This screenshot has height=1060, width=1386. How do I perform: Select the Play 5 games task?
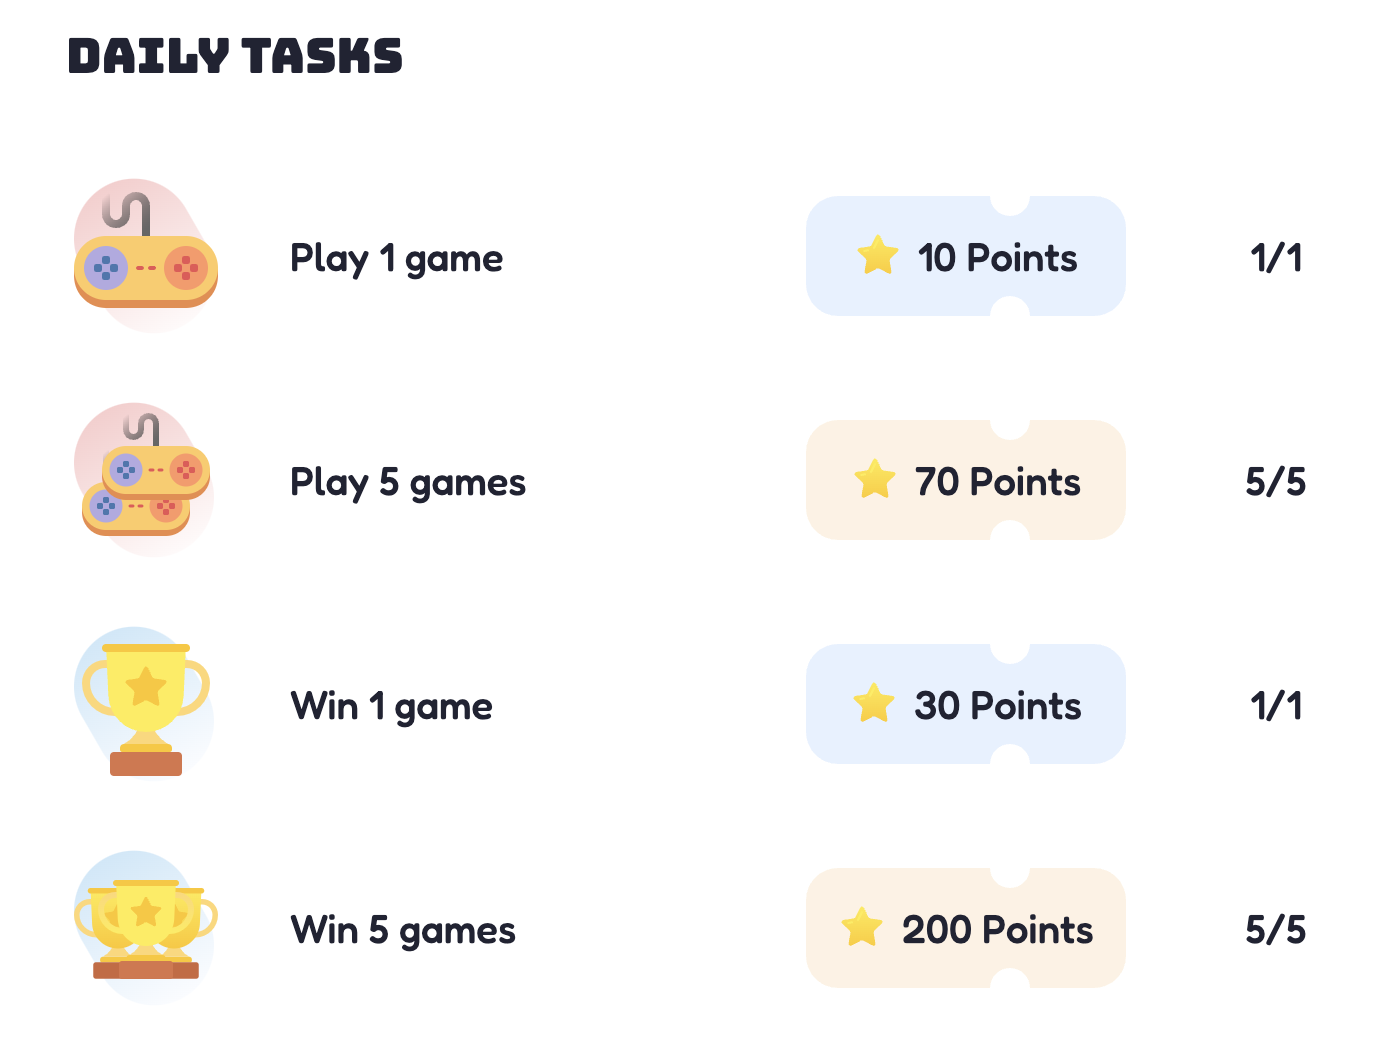[x=408, y=483]
